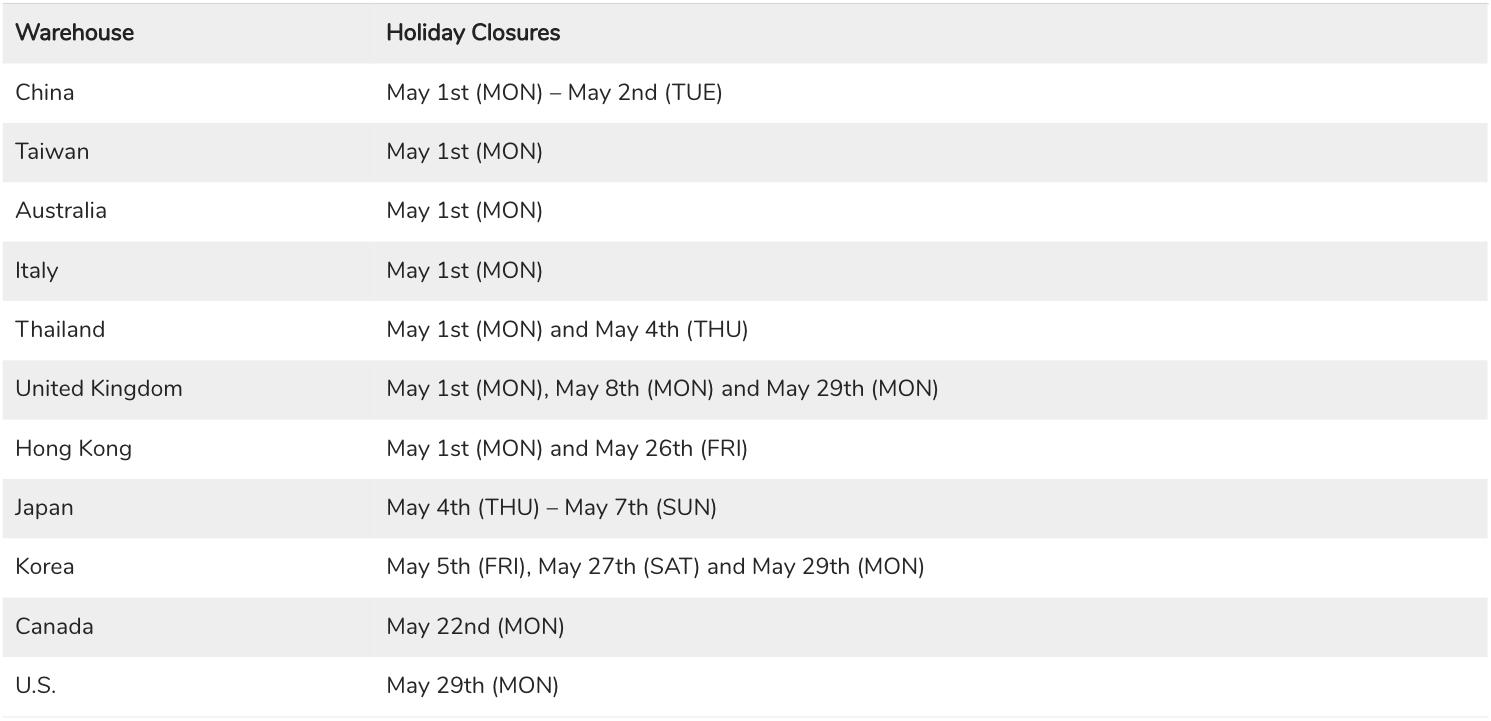The height and width of the screenshot is (721, 1491).
Task: Select the U.S. warehouse cell
Action: click(x=36, y=686)
